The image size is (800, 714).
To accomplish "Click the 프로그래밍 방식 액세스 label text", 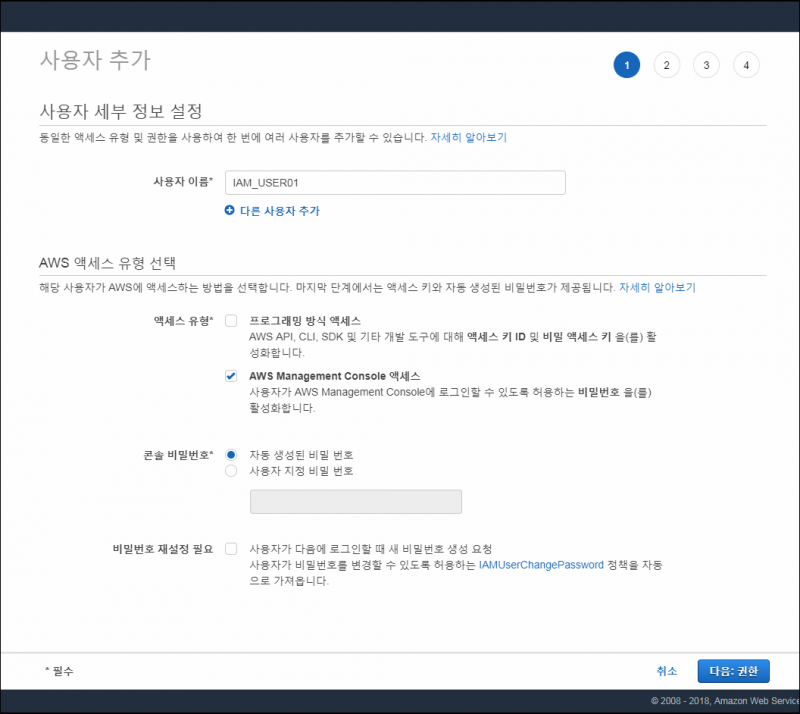I will tap(305, 321).
